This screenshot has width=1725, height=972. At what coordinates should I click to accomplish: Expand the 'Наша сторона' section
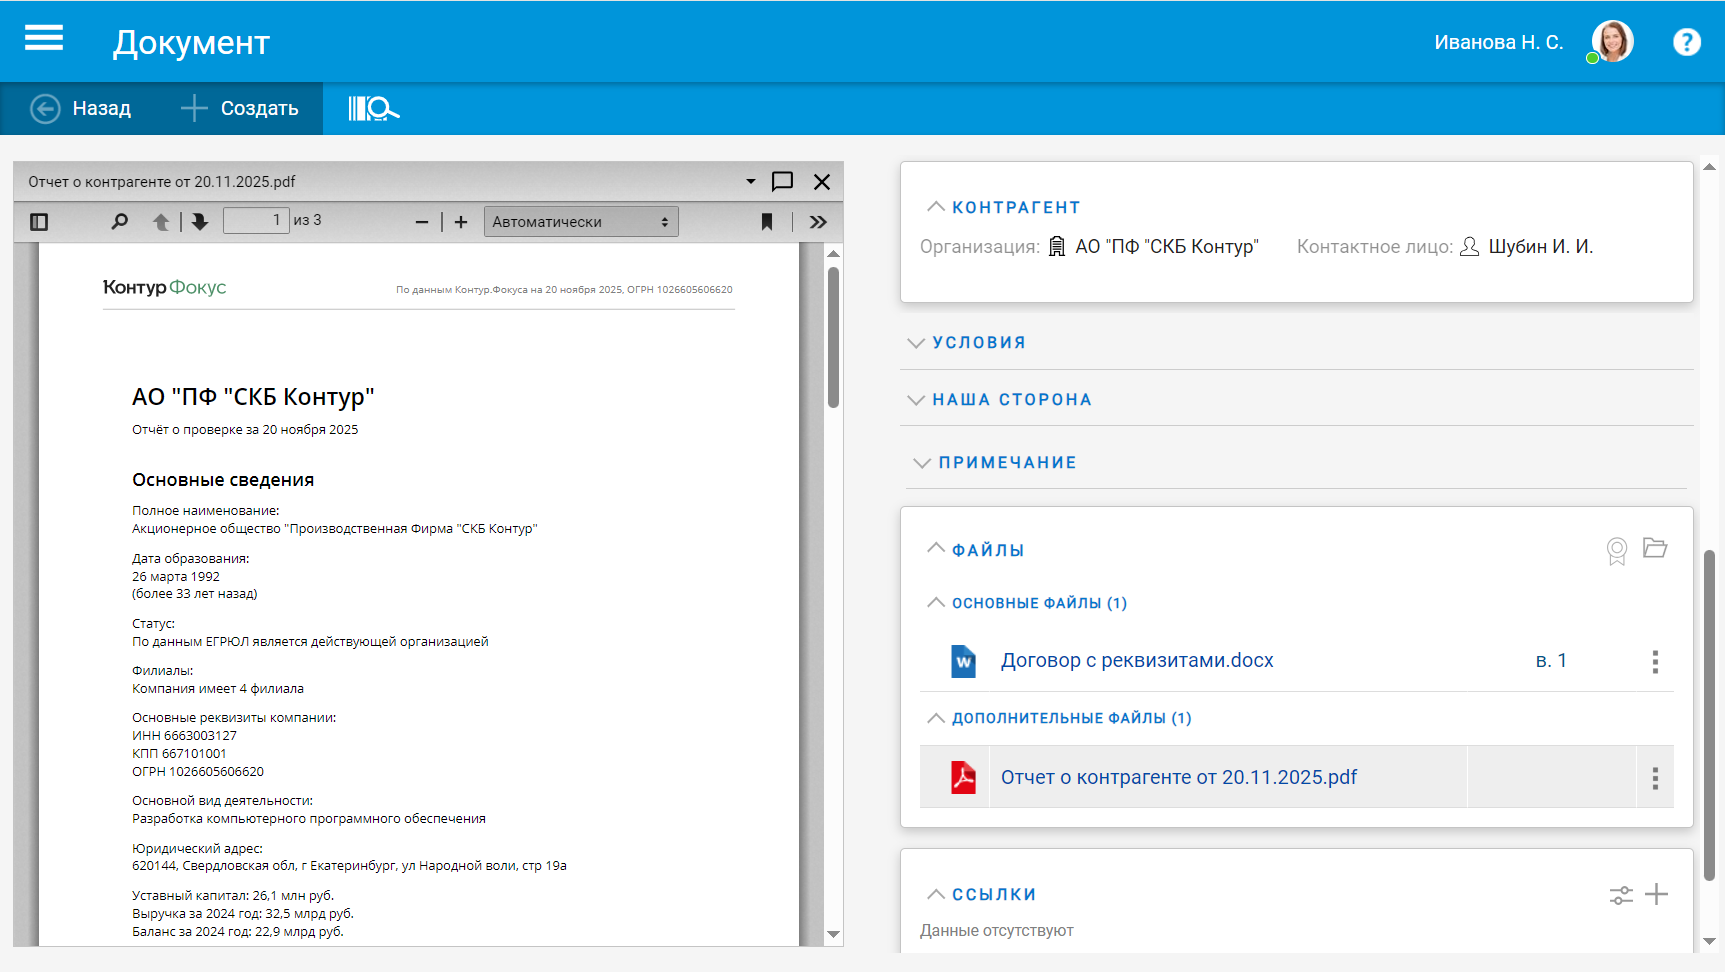(x=1011, y=400)
